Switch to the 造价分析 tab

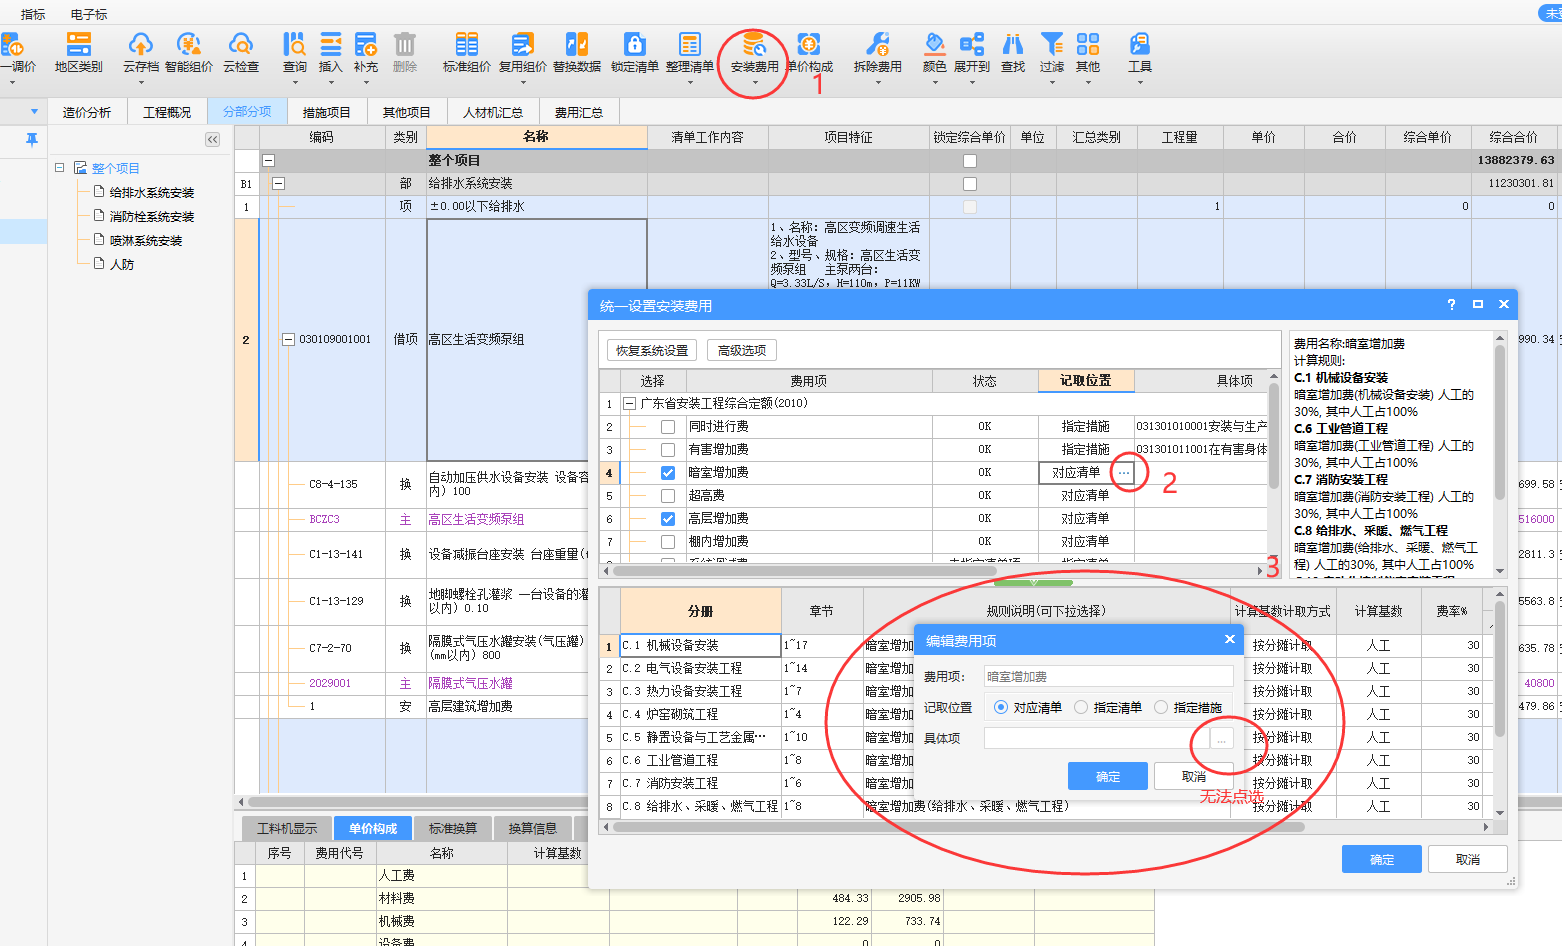87,112
